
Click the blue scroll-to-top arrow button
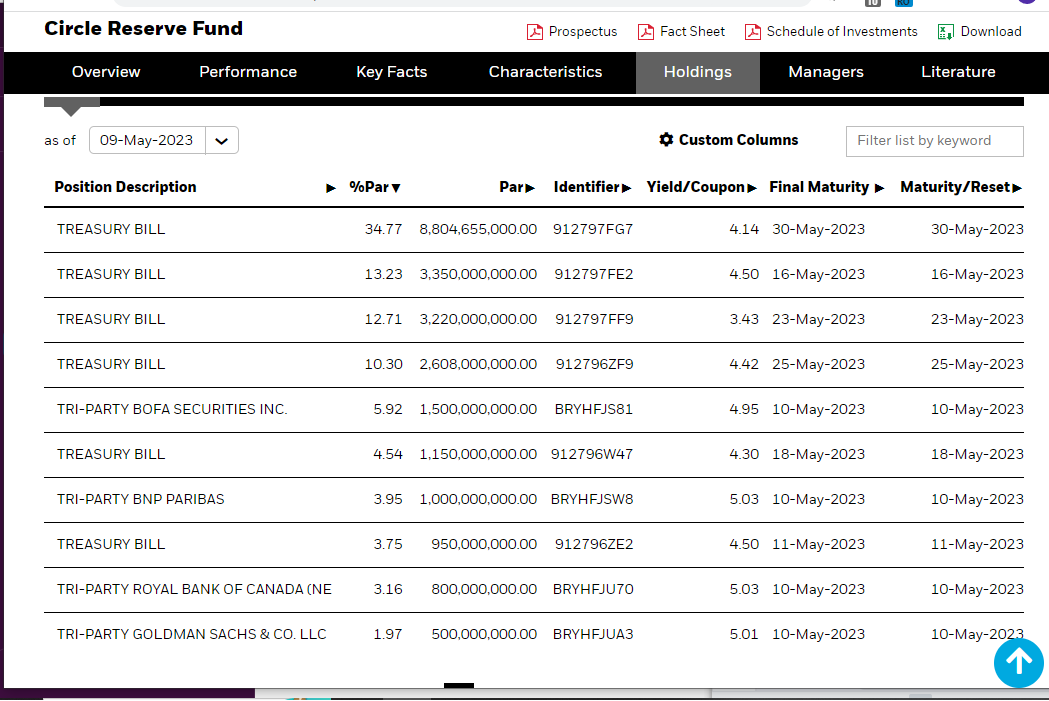1018,663
